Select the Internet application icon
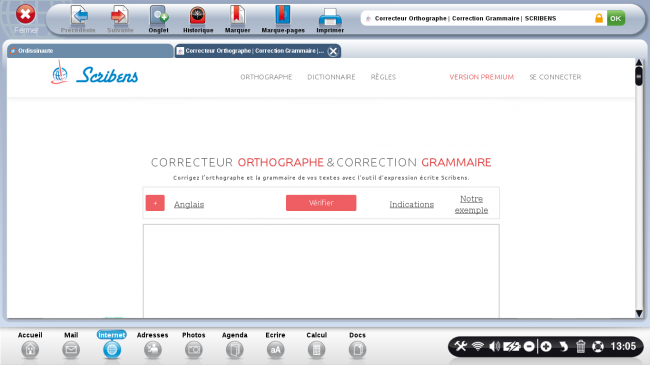Viewport: 650px width, 365px height. click(112, 345)
